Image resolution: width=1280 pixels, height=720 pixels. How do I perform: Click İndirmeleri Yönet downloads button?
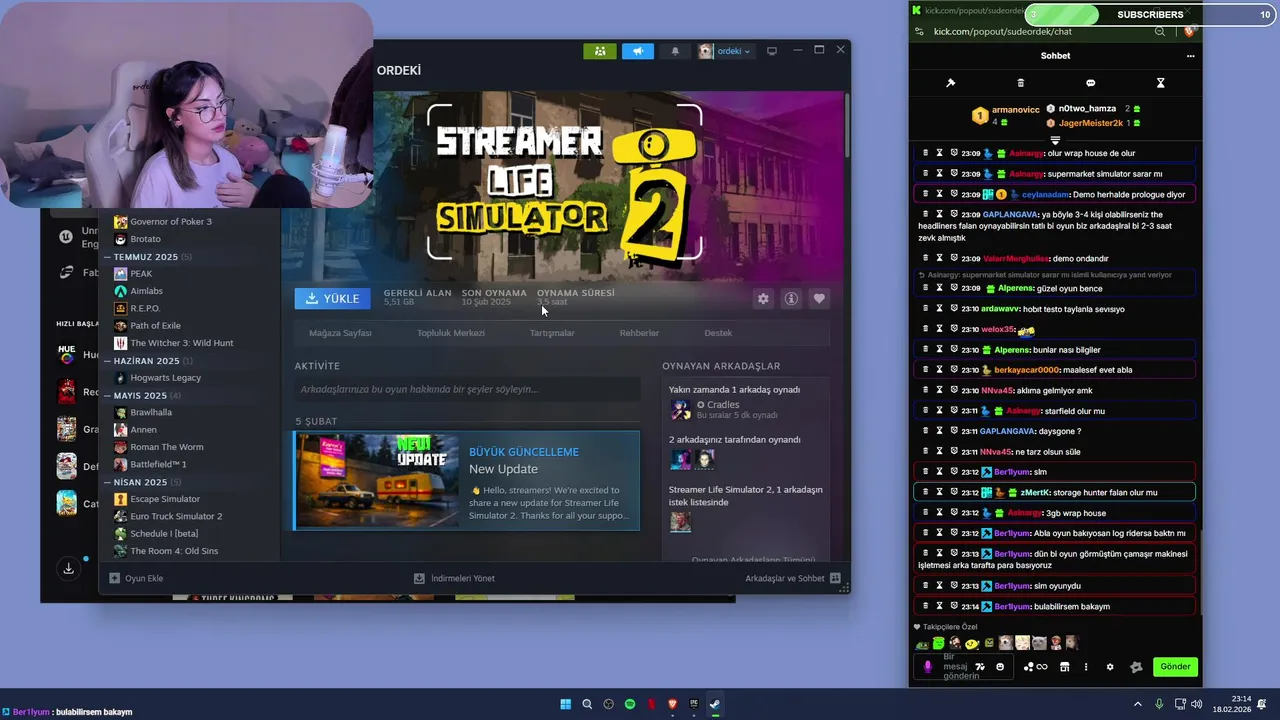click(x=455, y=578)
